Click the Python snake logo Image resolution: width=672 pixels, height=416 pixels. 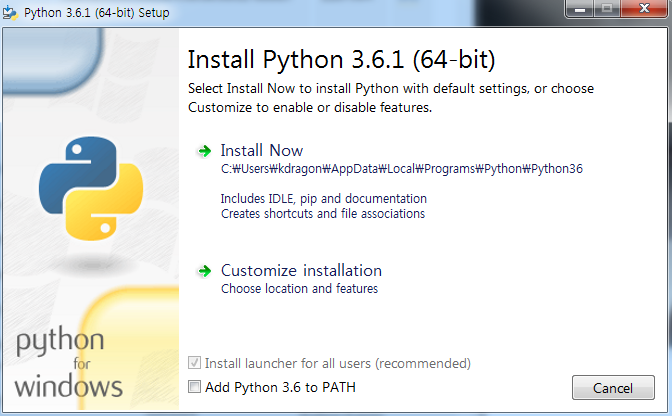pos(91,189)
